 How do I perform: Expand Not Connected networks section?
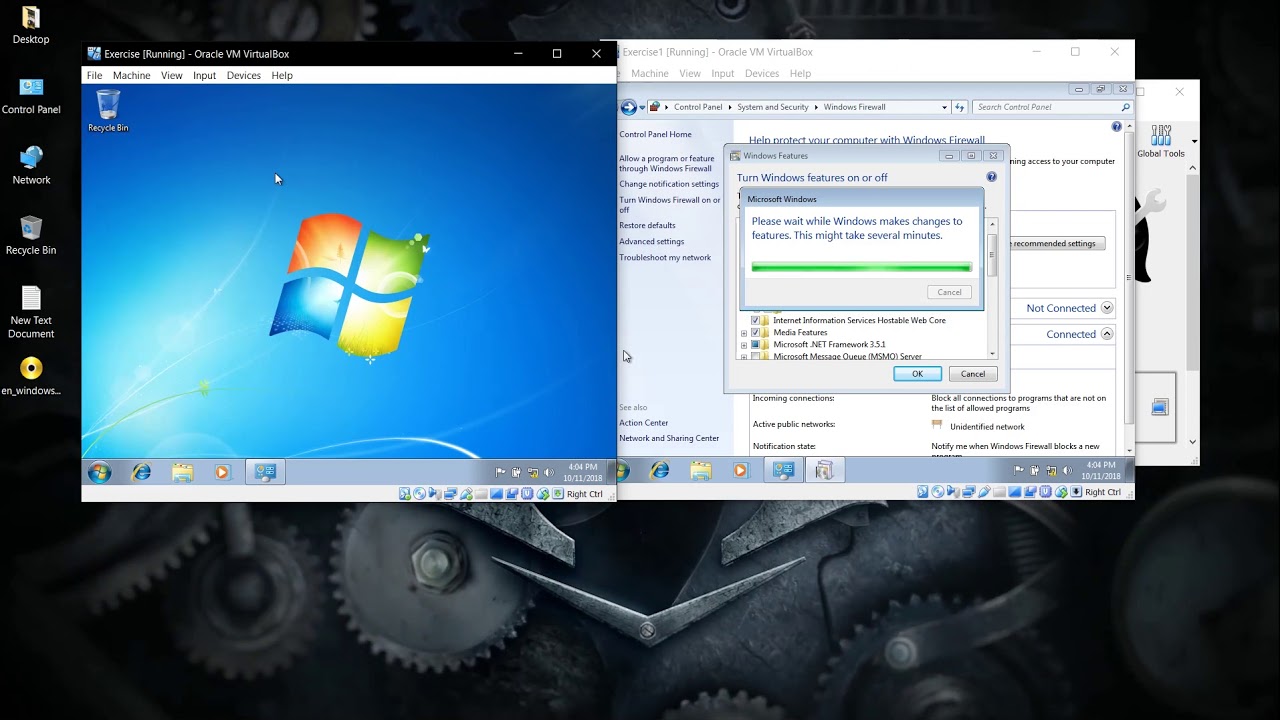coord(1107,308)
